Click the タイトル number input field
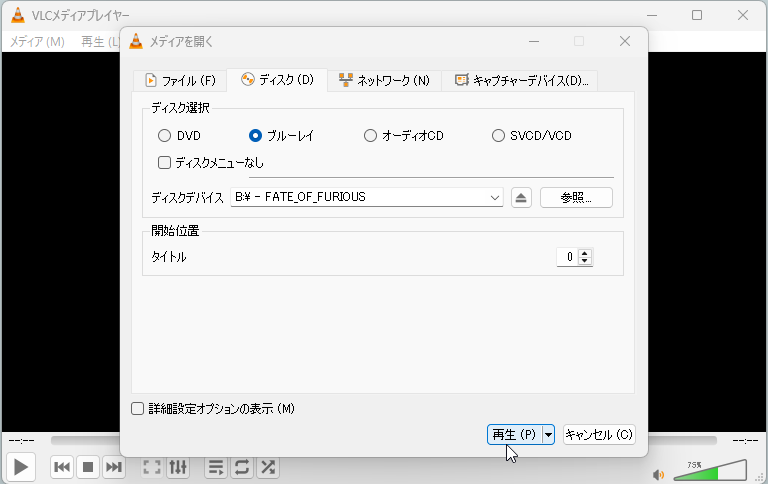The height and width of the screenshot is (484, 768). [x=568, y=257]
